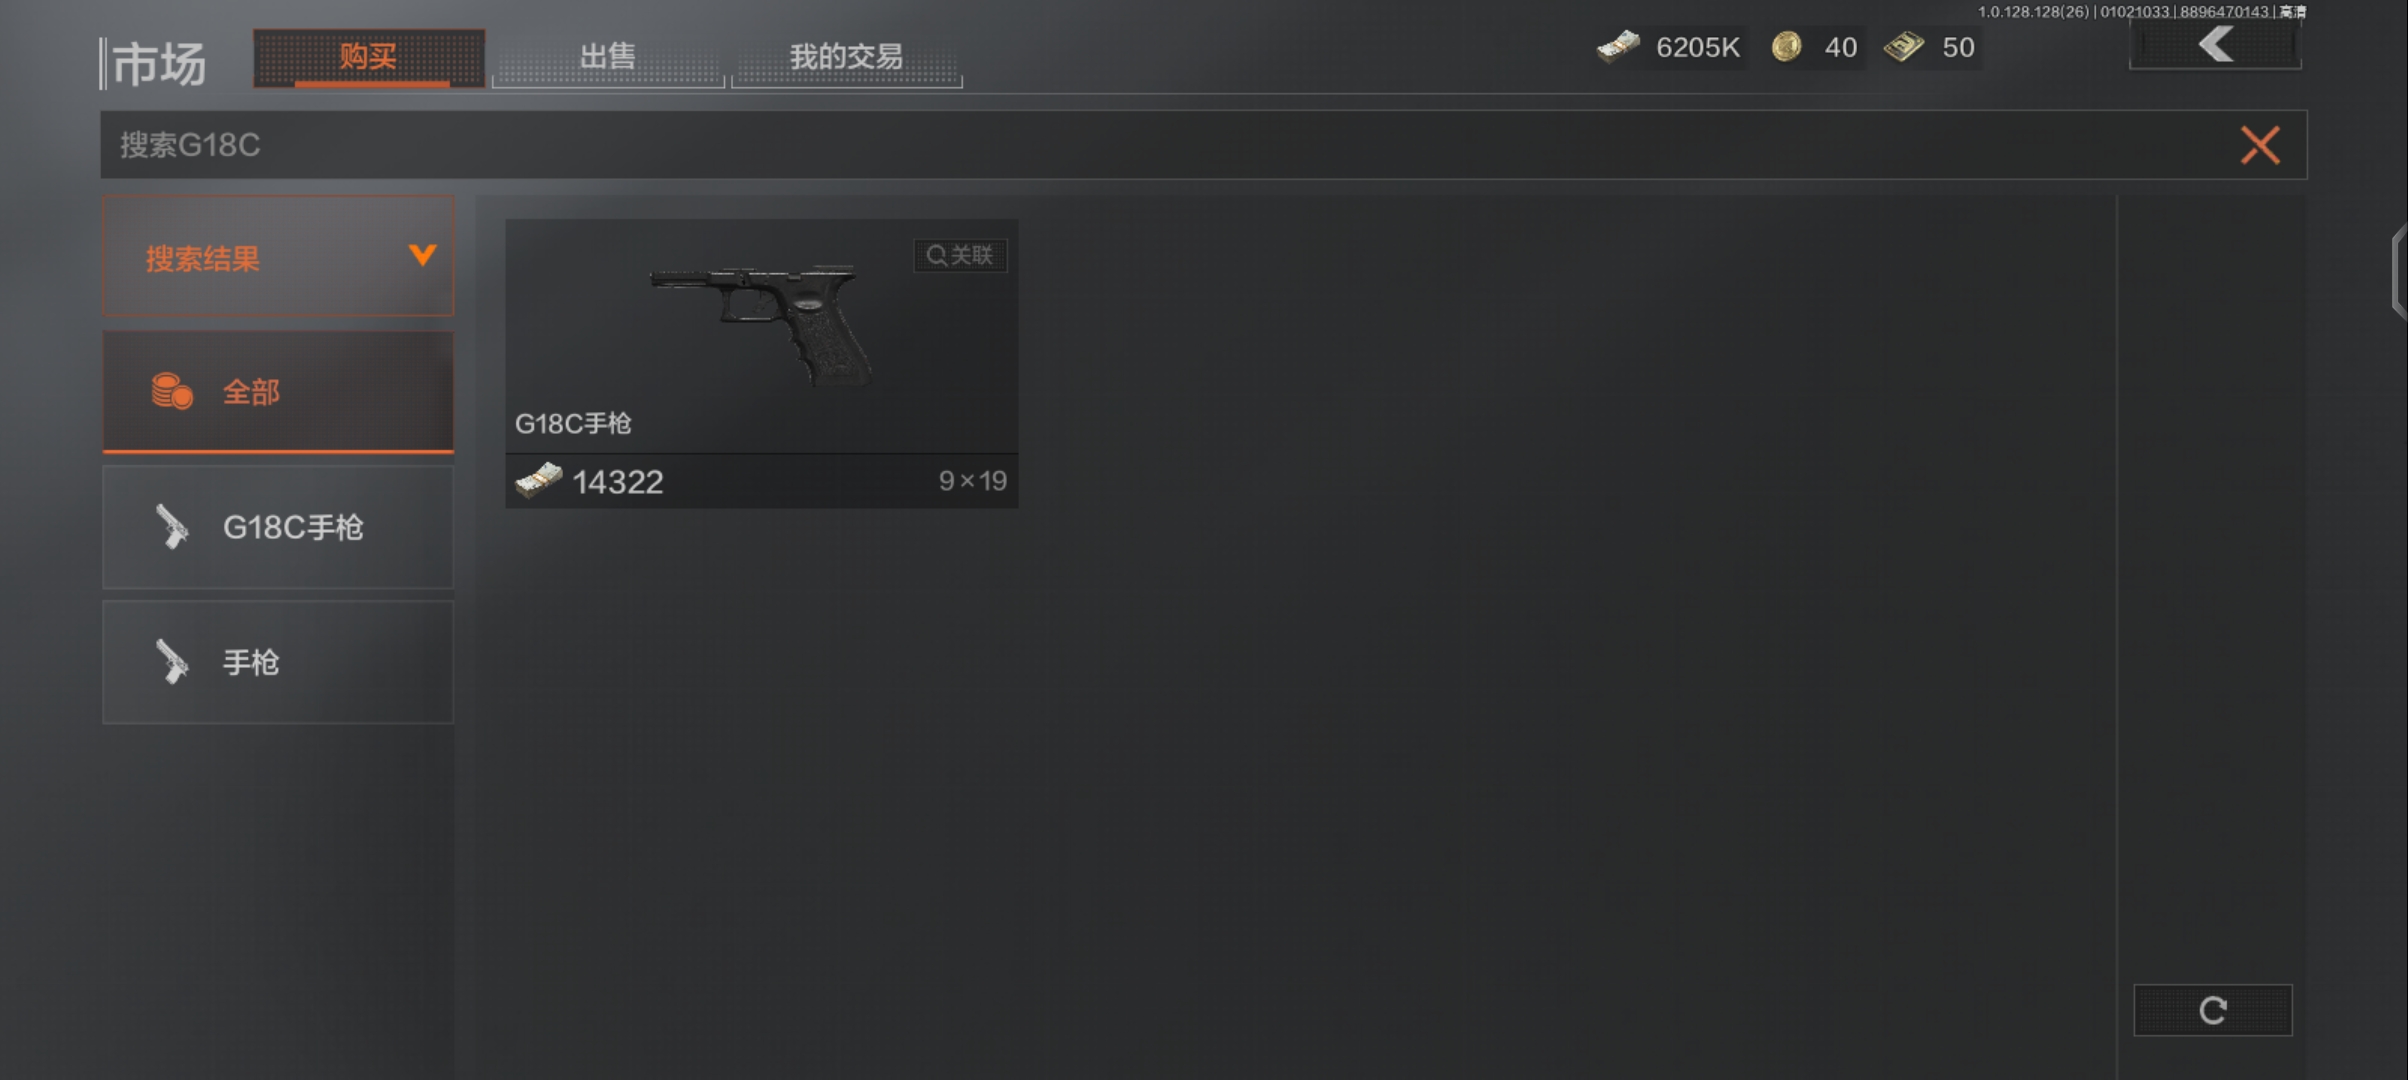Screen dimensions: 2408x1080
Task: Clear the search with orange X
Action: tap(2260, 146)
